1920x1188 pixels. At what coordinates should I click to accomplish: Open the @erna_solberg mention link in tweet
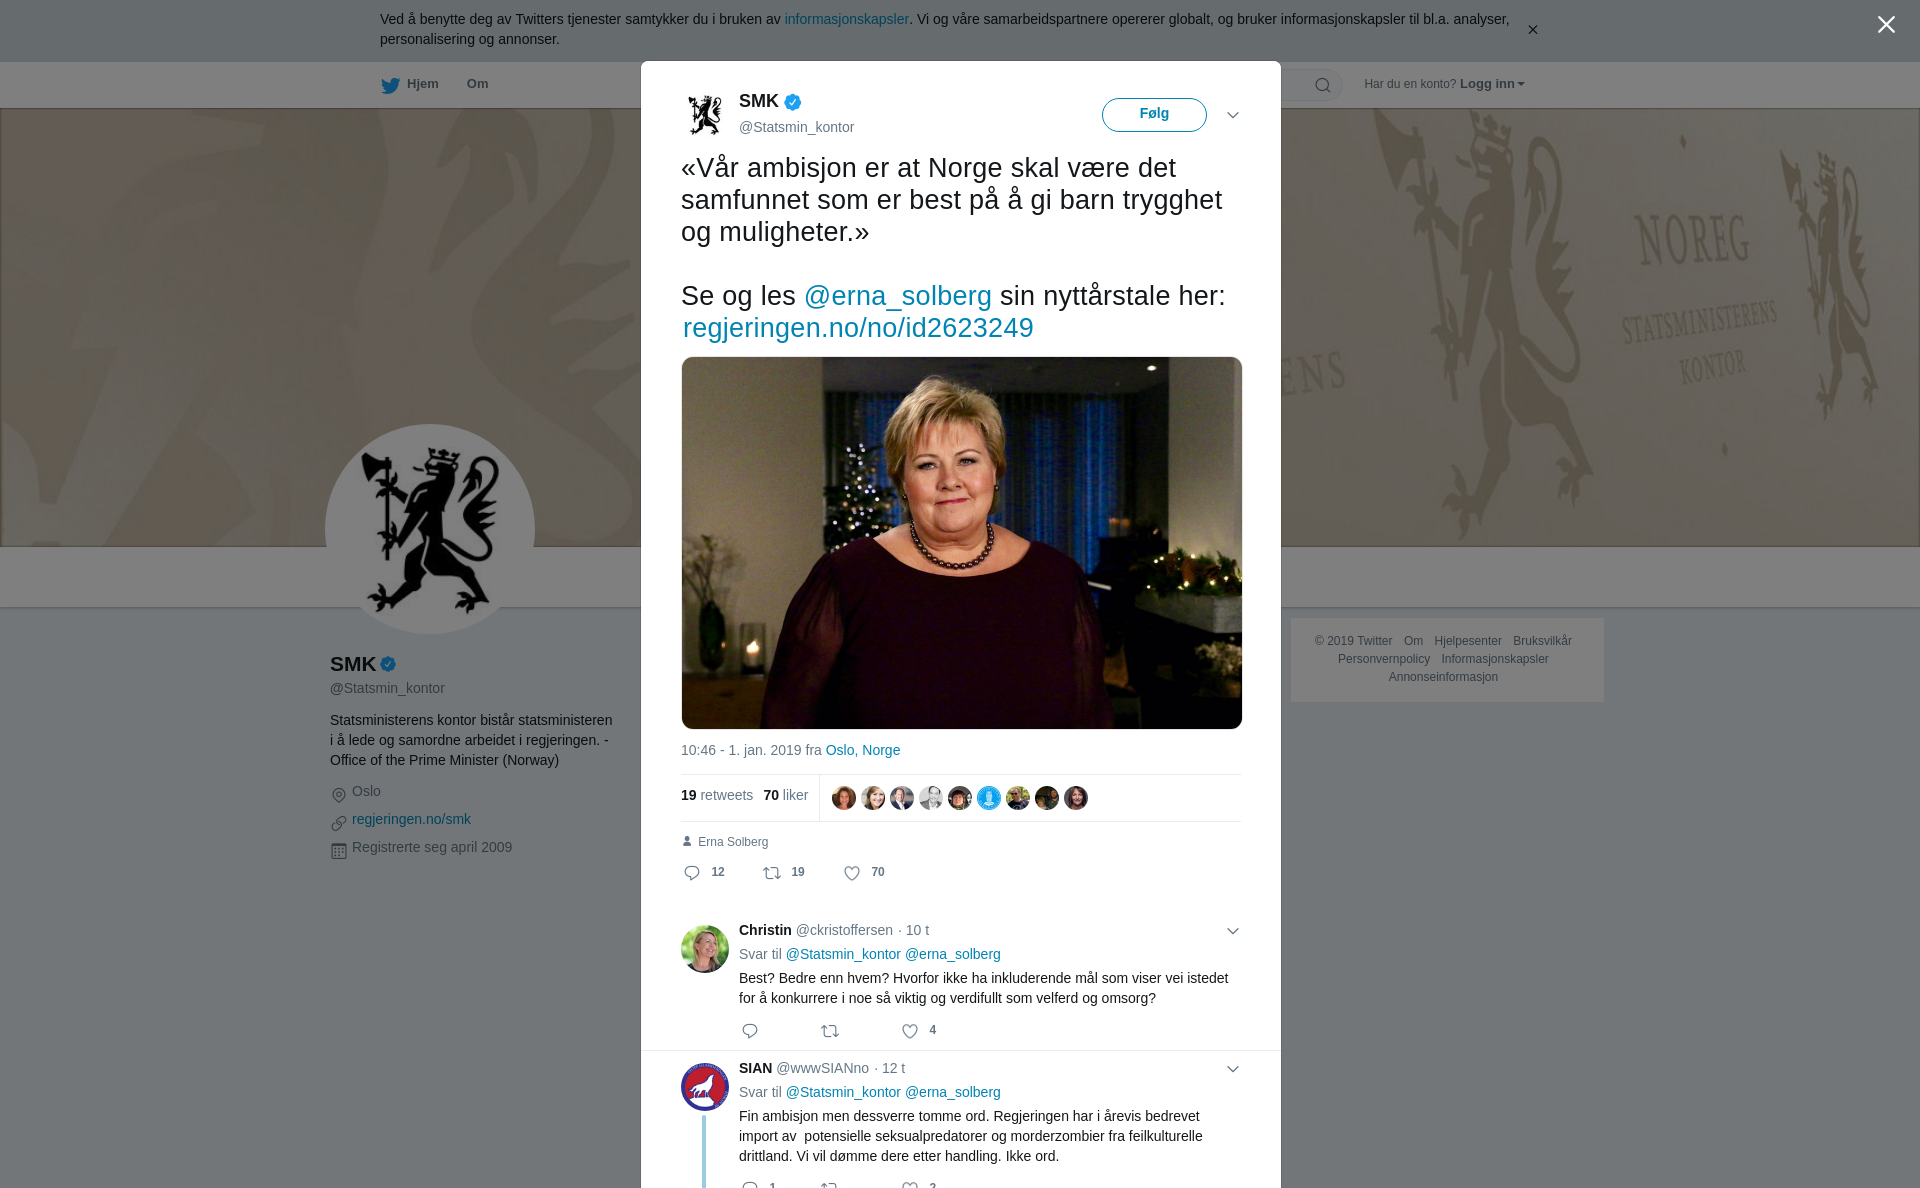pos(897,296)
